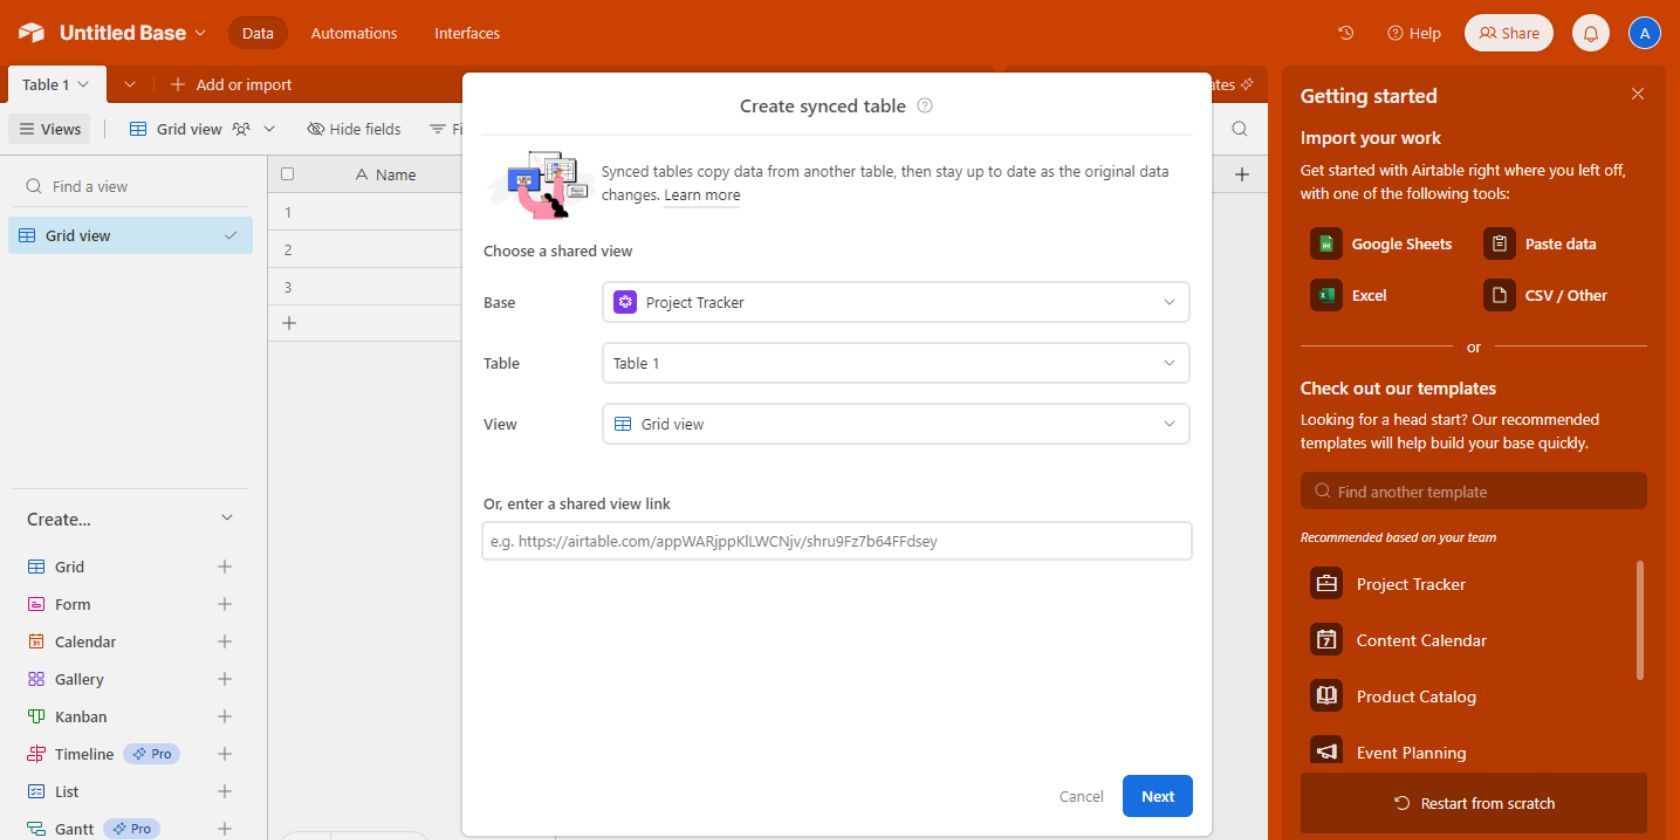Screen dimensions: 1680x840
Task: Expand the Table dropdown
Action: (895, 363)
